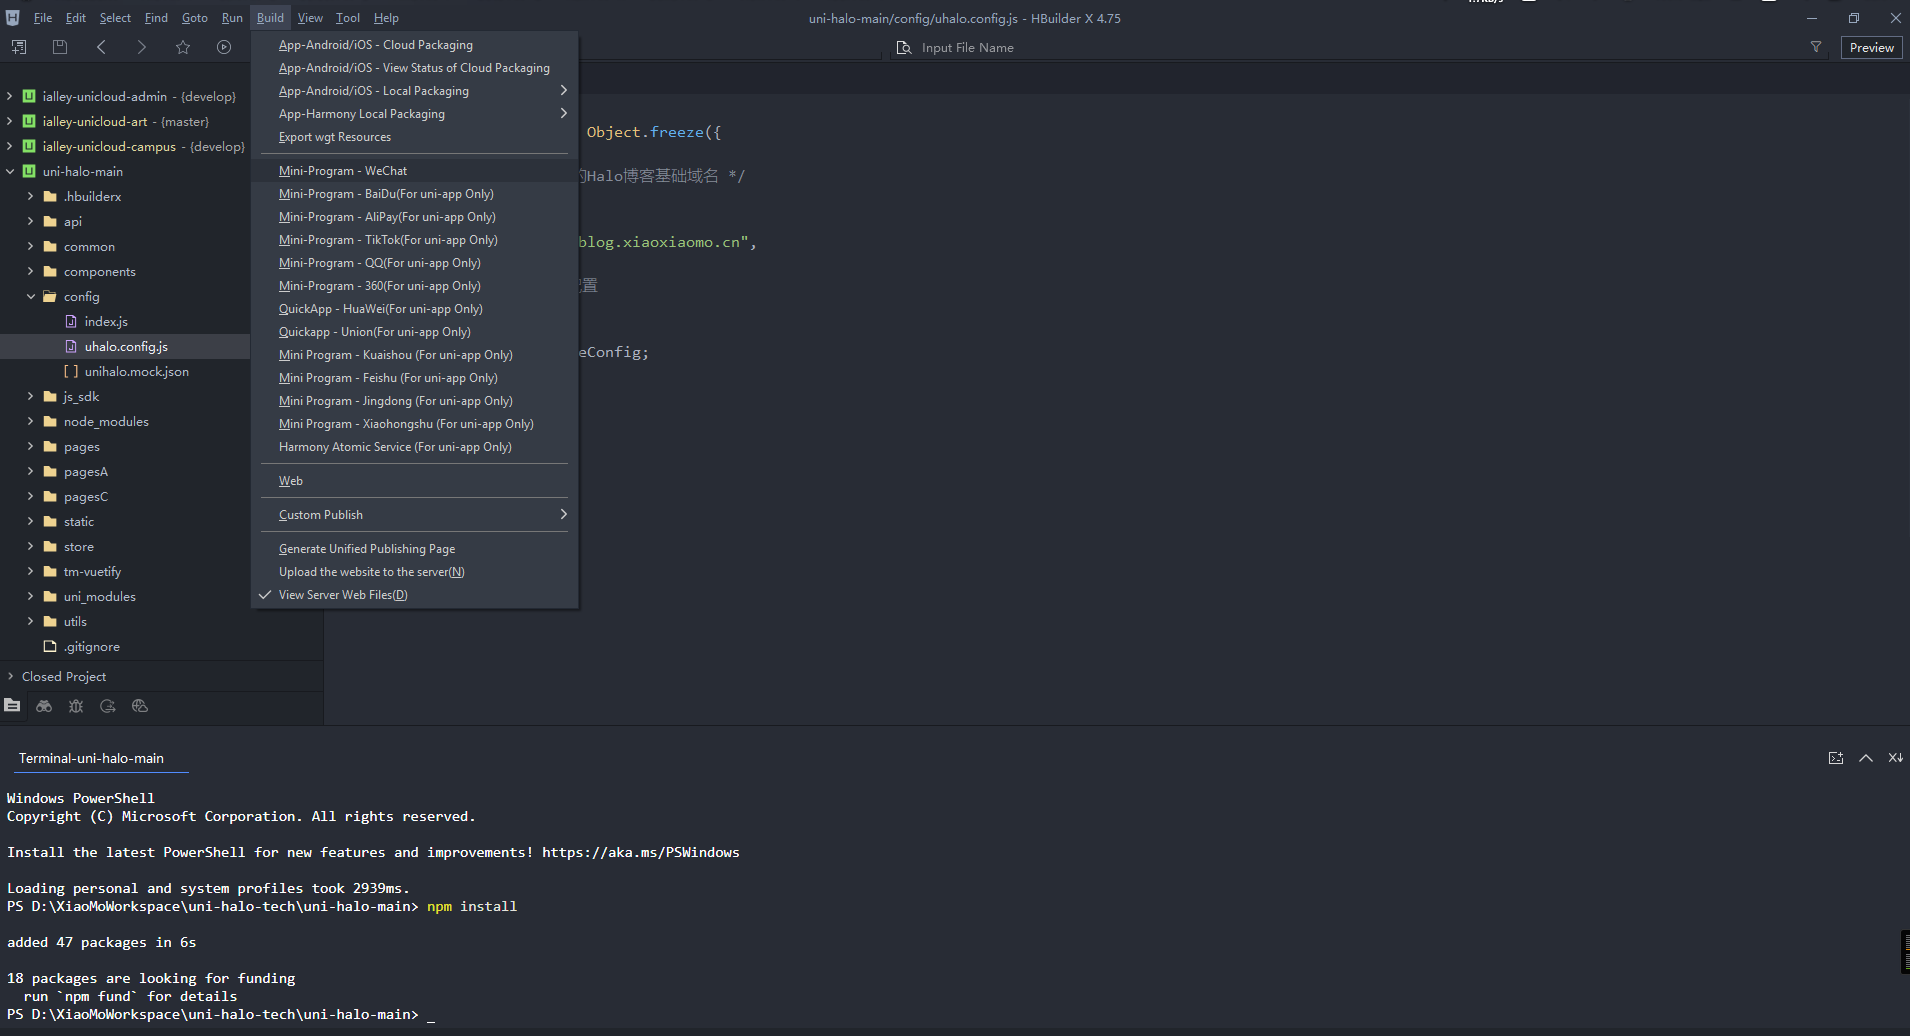Click the scrollbar thumb at right edge

pyautogui.click(x=1905, y=952)
